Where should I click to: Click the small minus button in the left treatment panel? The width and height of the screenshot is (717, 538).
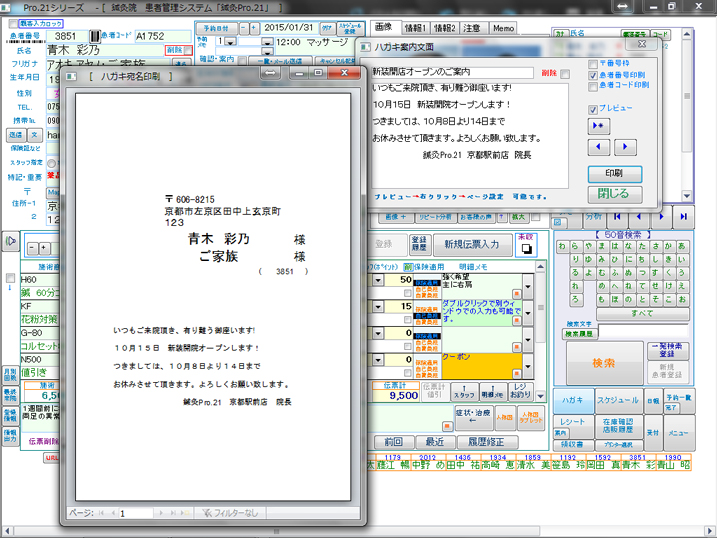pyautogui.click(x=32, y=248)
